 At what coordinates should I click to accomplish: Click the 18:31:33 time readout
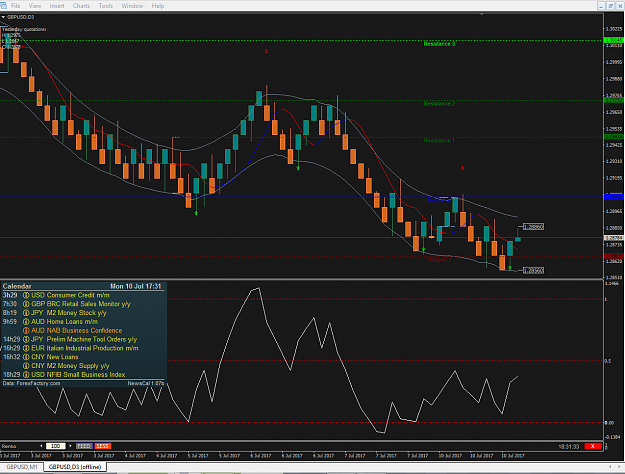(569, 446)
